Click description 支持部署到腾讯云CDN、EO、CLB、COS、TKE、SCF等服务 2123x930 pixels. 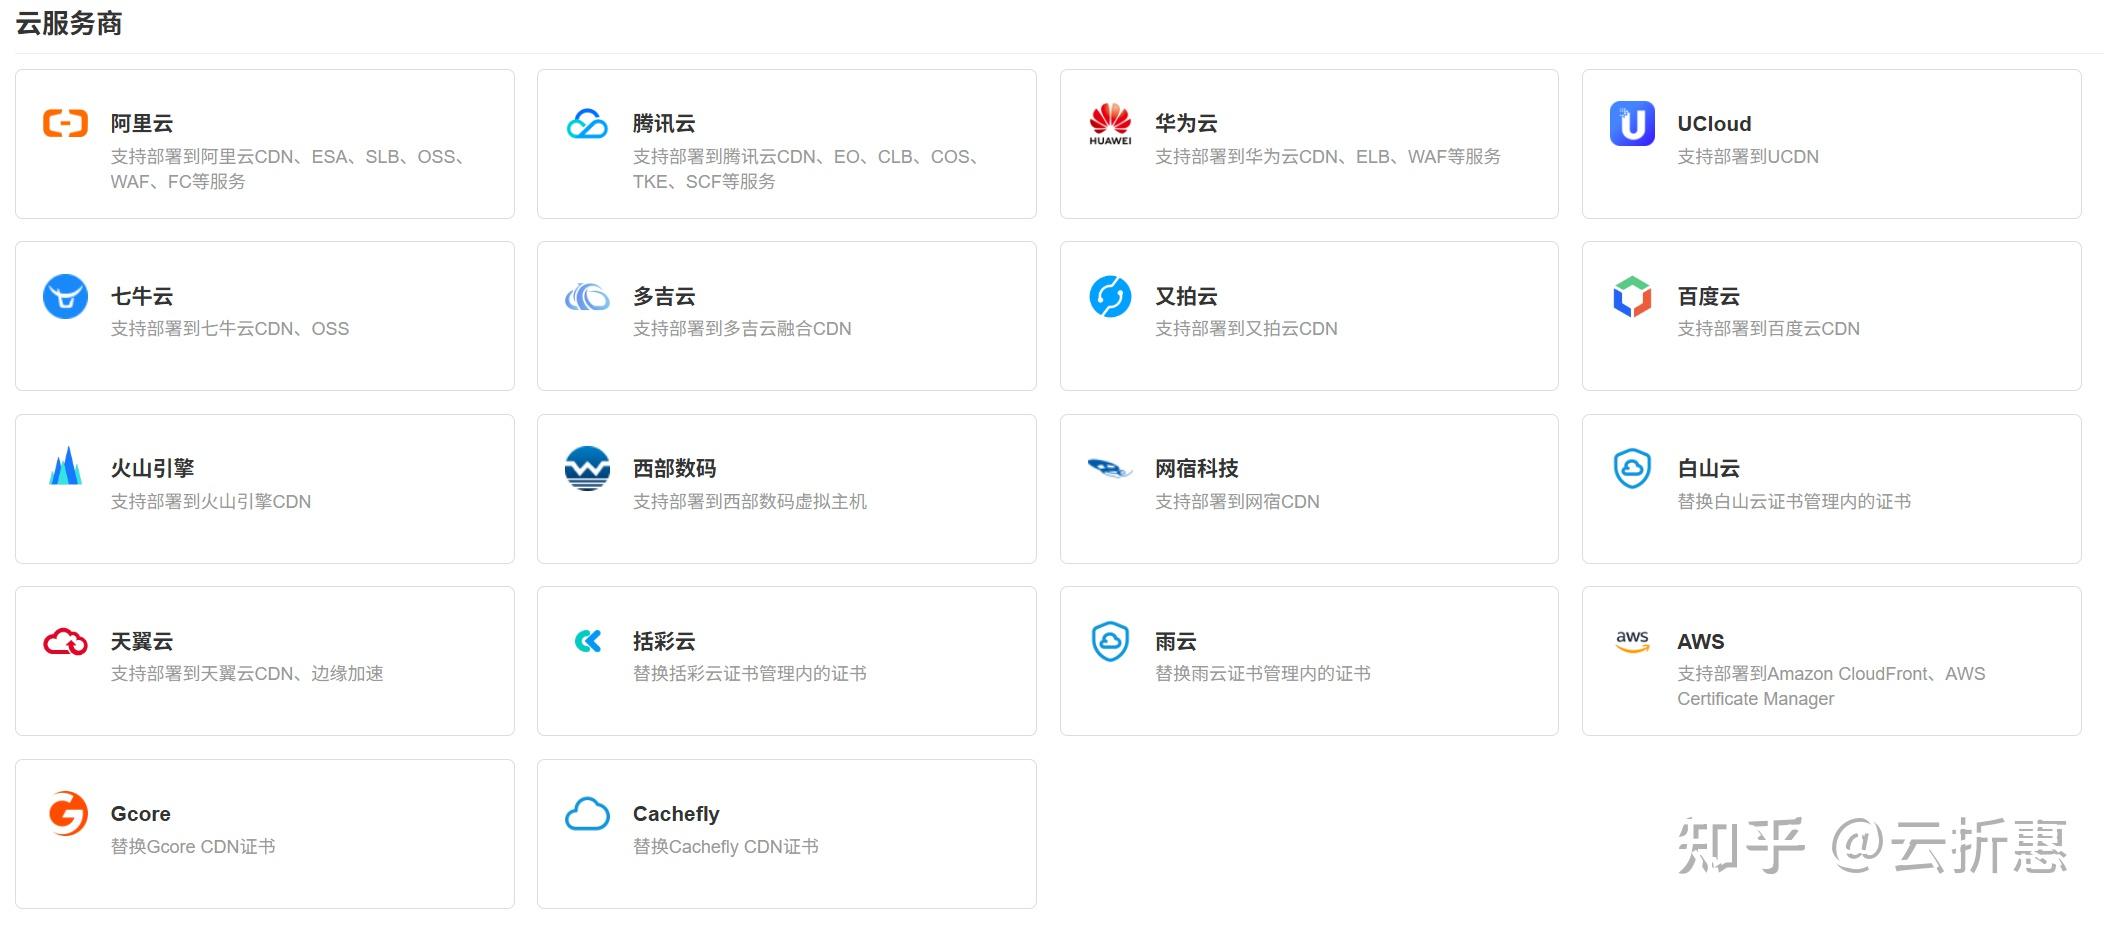tap(807, 169)
